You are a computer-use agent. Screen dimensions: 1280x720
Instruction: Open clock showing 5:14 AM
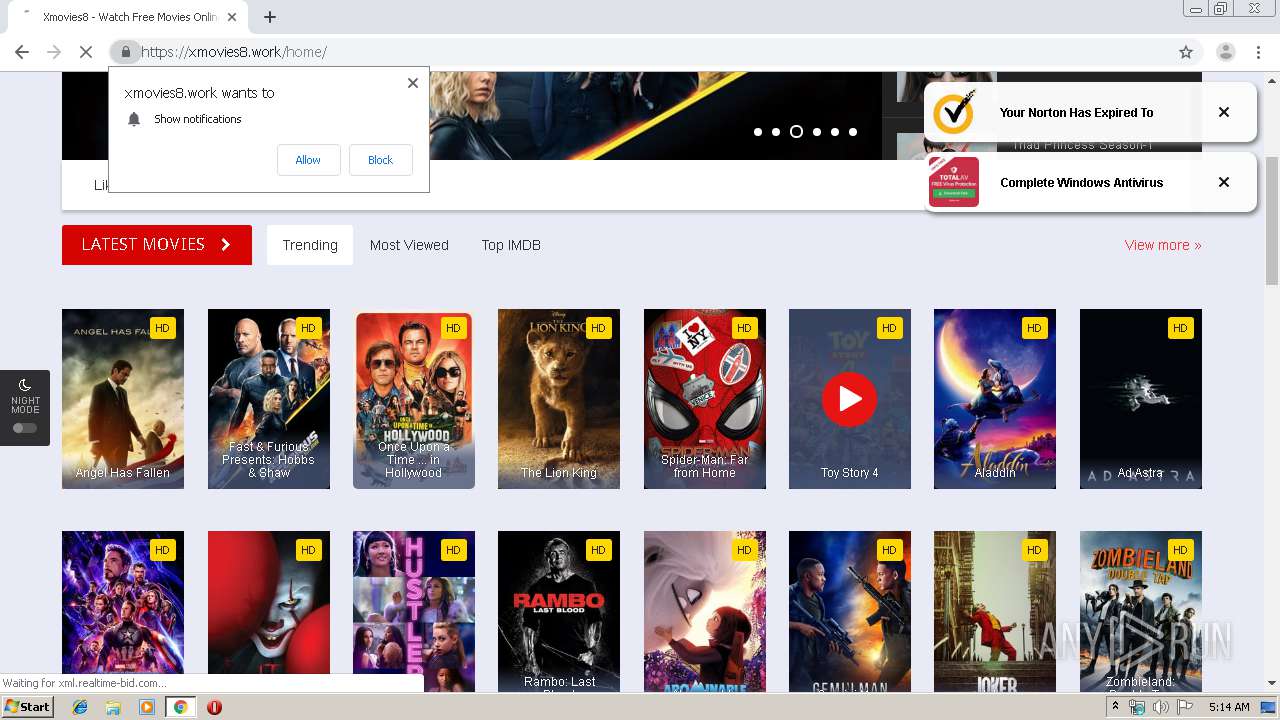tap(1229, 707)
